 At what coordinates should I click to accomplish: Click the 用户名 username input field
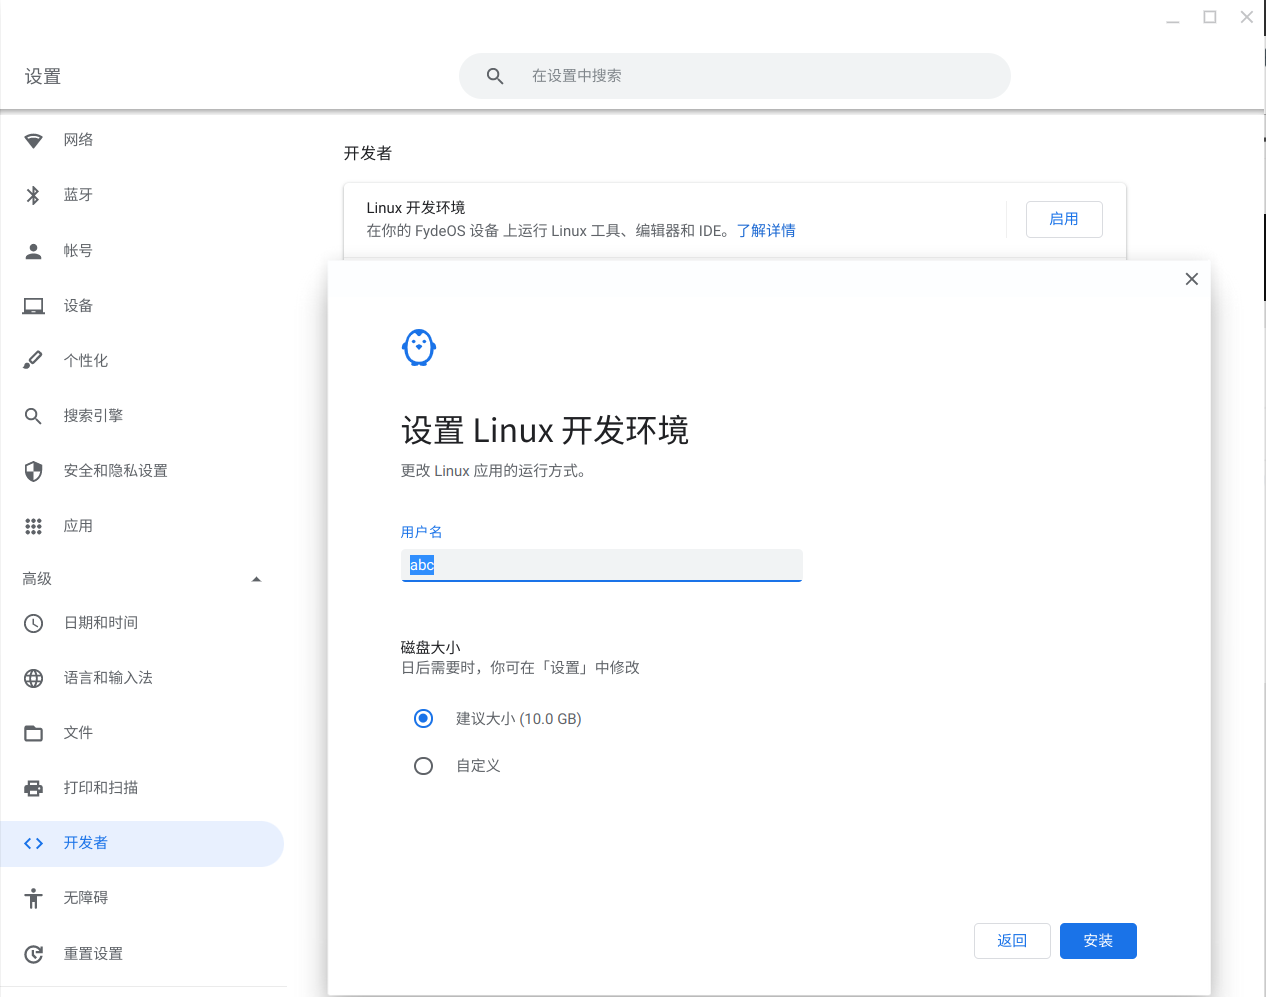tap(602, 565)
